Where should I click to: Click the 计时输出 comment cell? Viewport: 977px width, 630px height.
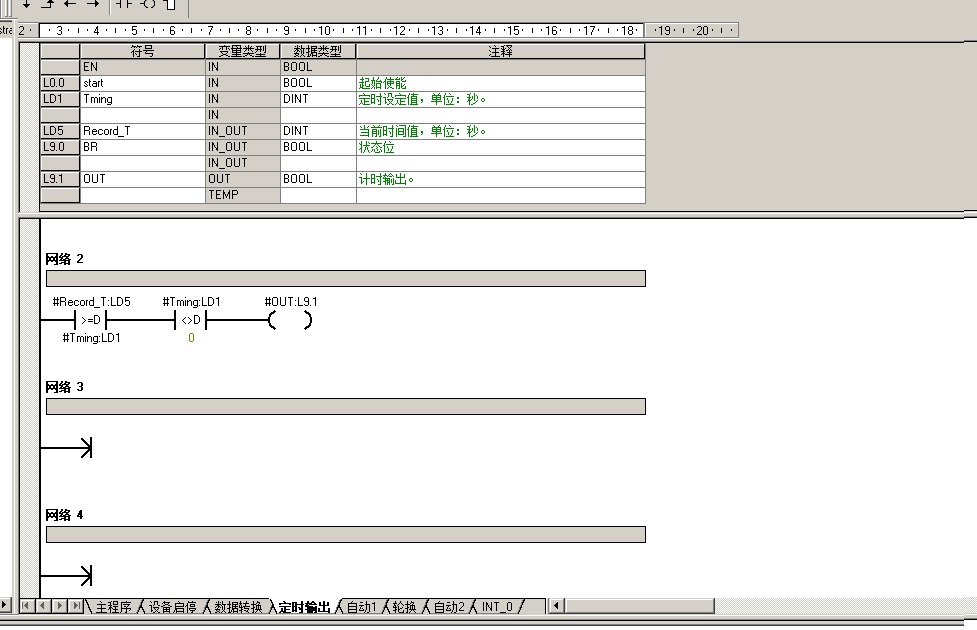(500, 179)
